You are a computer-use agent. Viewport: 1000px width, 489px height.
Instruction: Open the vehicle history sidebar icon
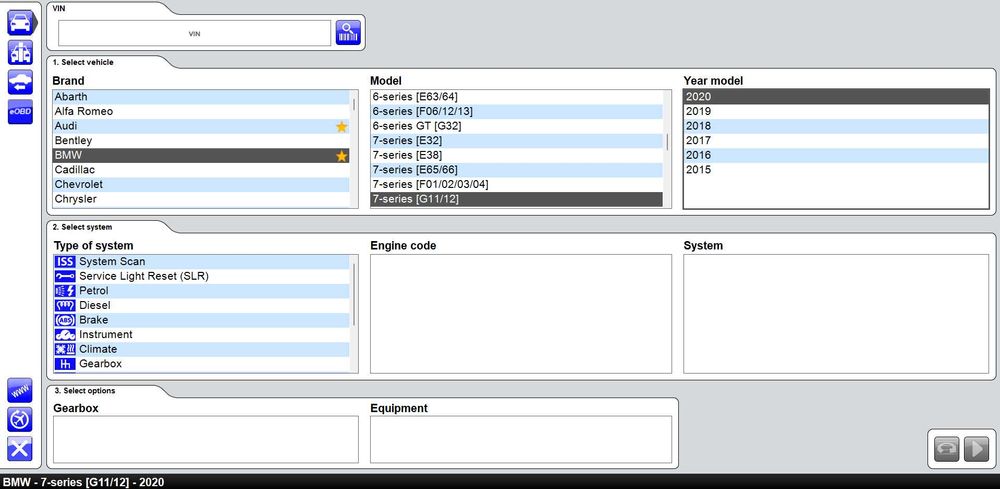coord(20,82)
